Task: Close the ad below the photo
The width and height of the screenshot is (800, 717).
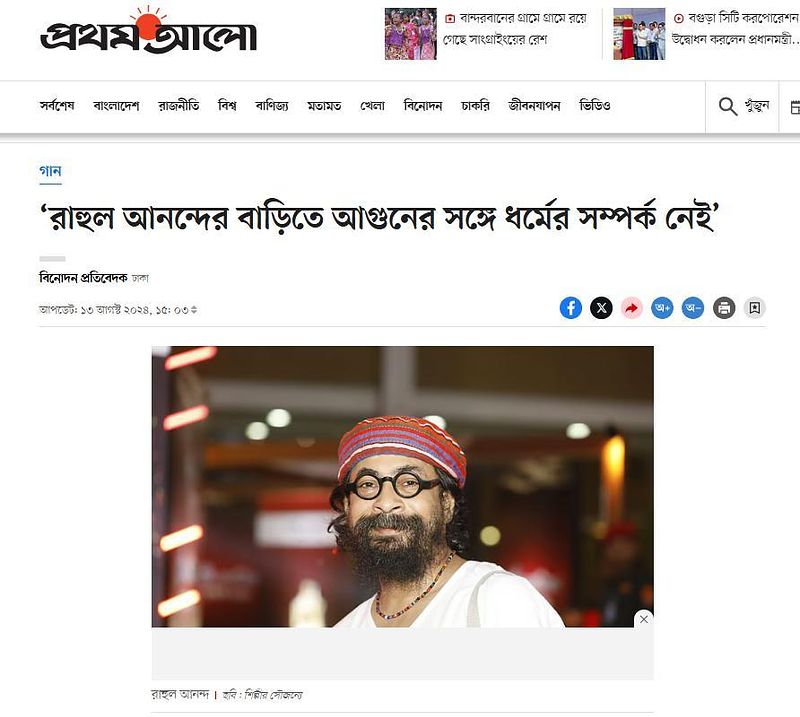Action: (644, 619)
